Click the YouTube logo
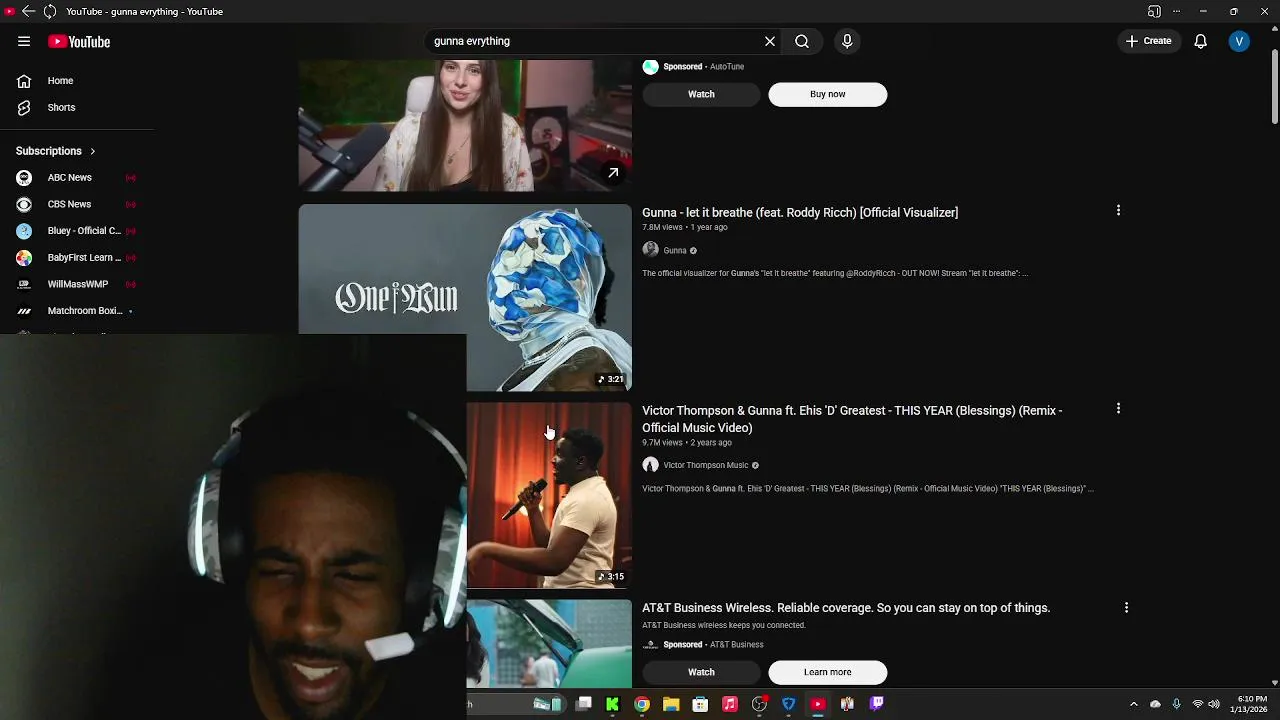Screen dimensions: 1280x720 click(79, 42)
